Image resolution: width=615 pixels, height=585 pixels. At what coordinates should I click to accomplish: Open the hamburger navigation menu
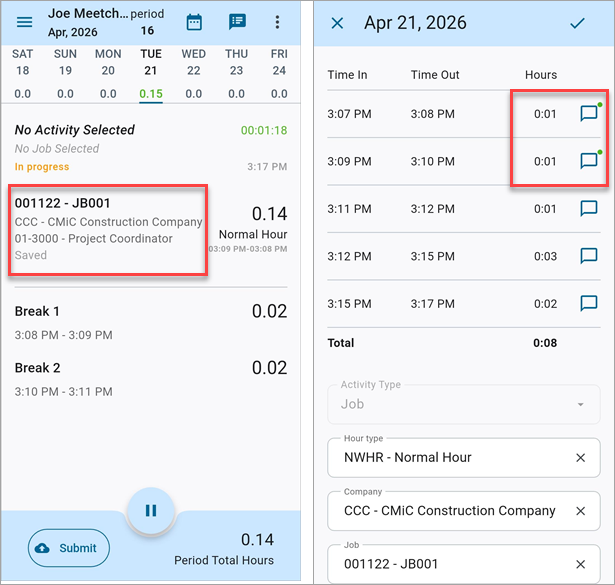(24, 22)
